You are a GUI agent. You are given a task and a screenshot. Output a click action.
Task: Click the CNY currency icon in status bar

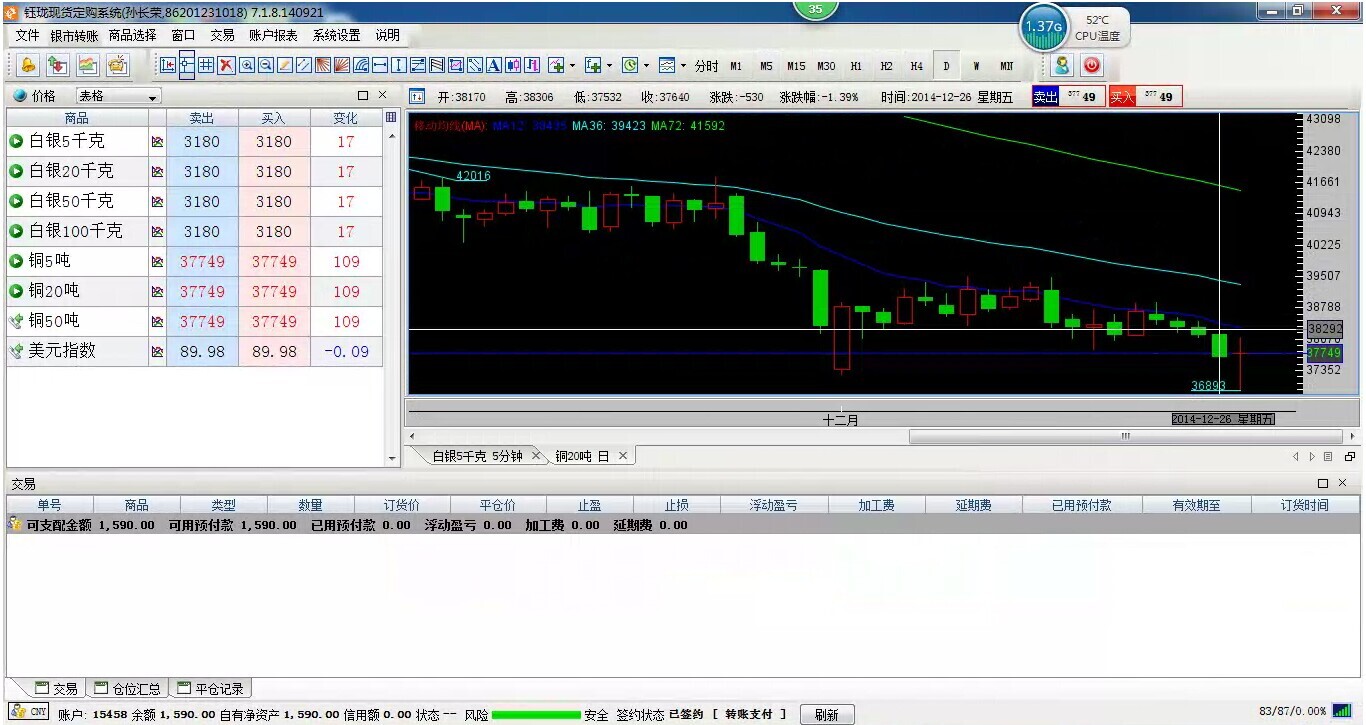30,712
